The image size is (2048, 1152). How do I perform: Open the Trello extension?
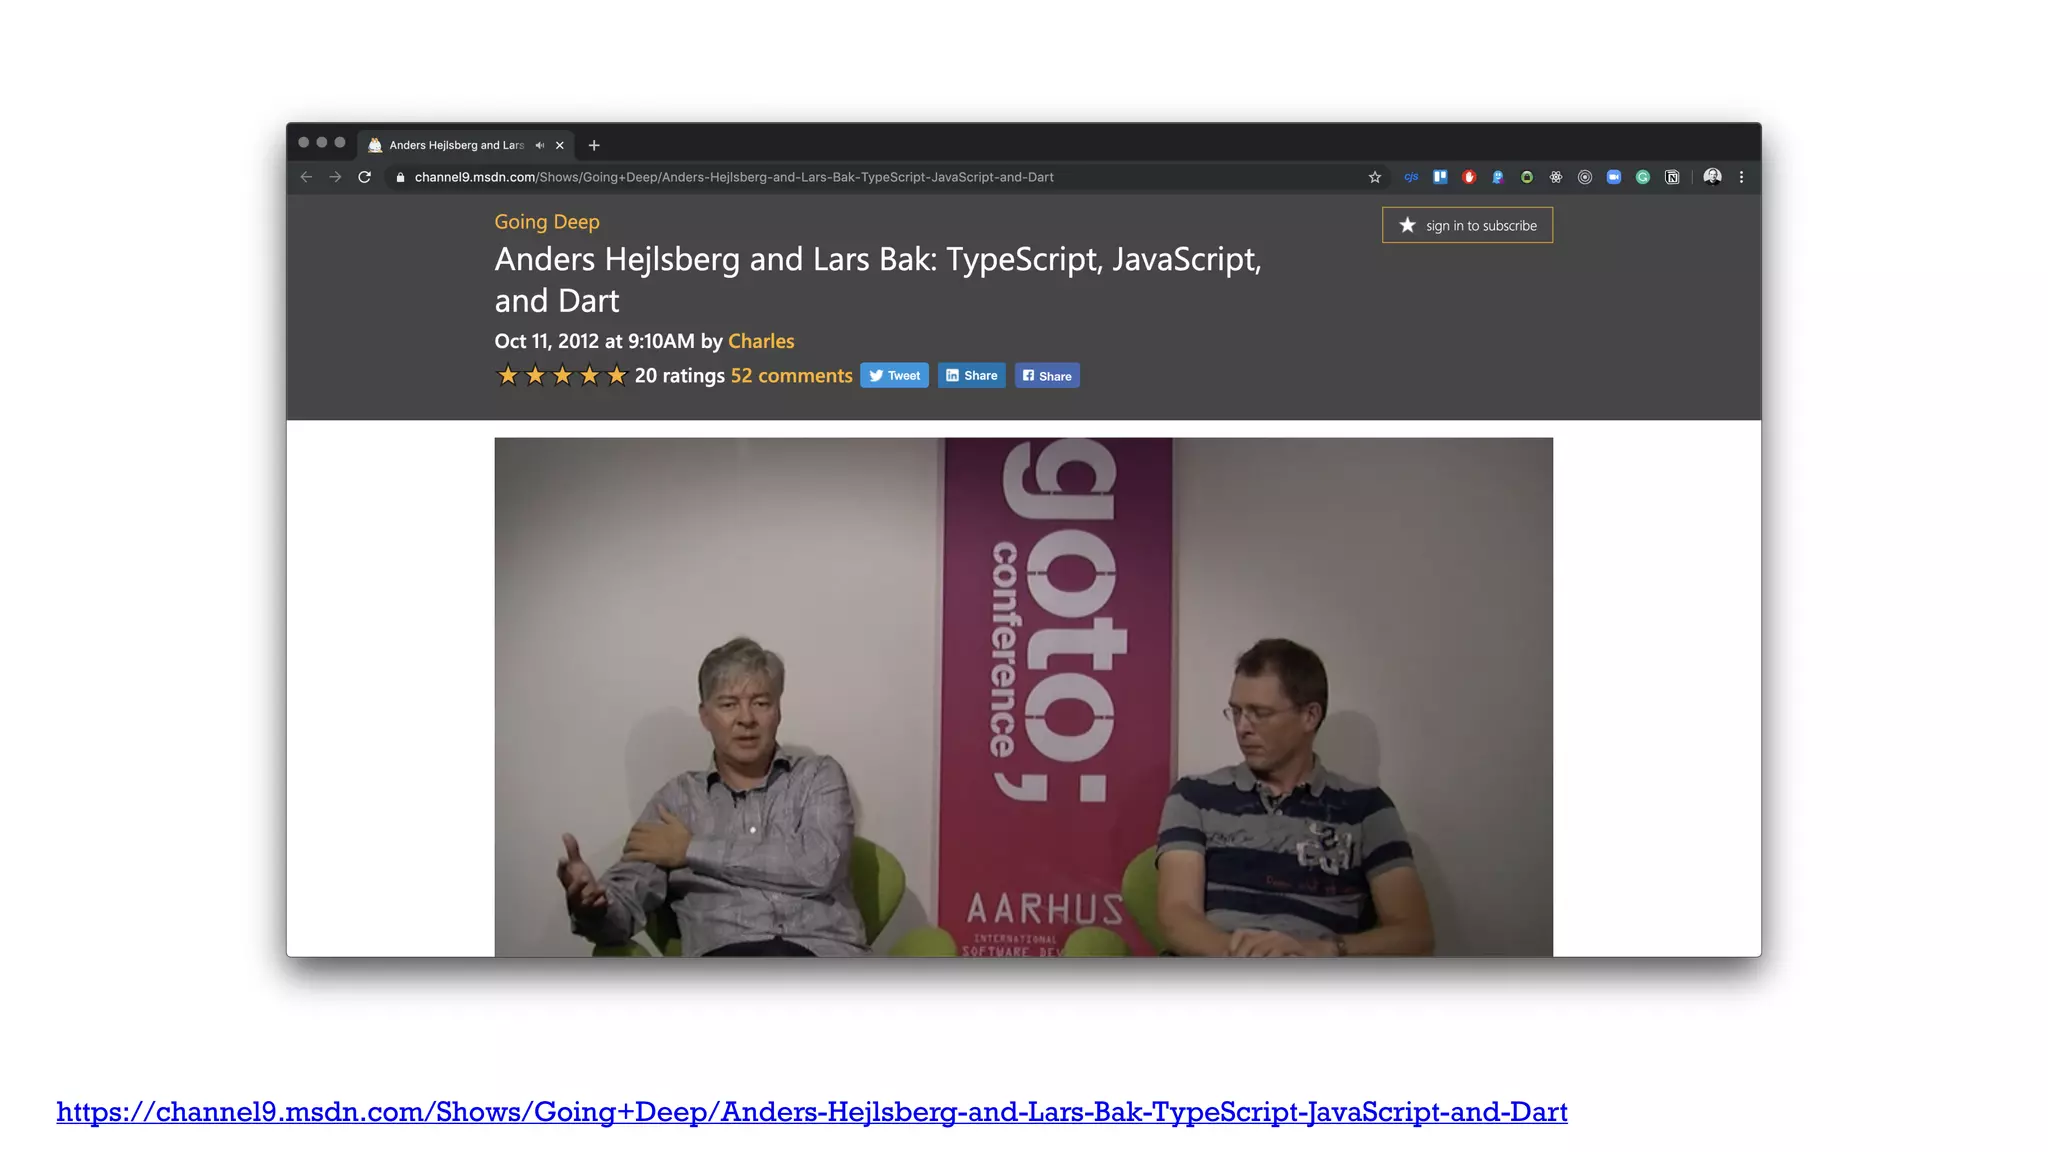(x=1440, y=177)
